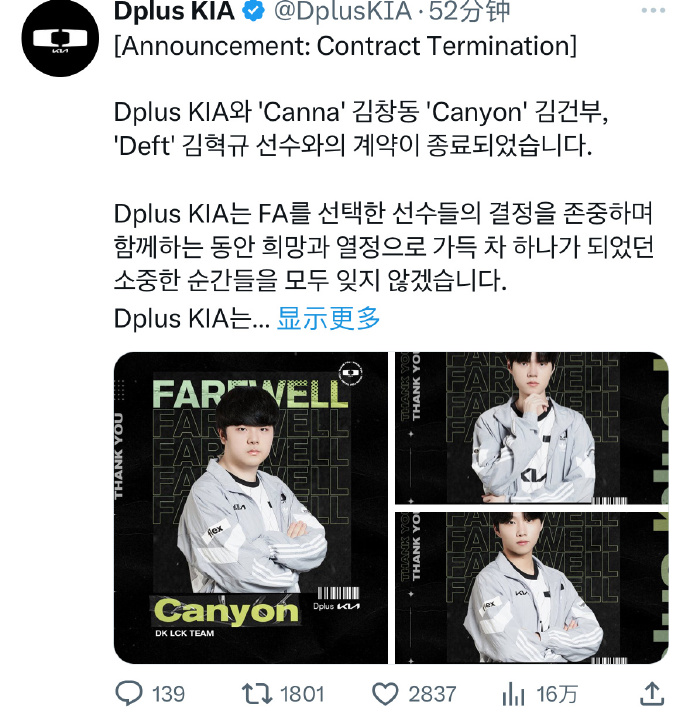Click the share upload icon
This screenshot has width=690, height=718.
click(652, 694)
